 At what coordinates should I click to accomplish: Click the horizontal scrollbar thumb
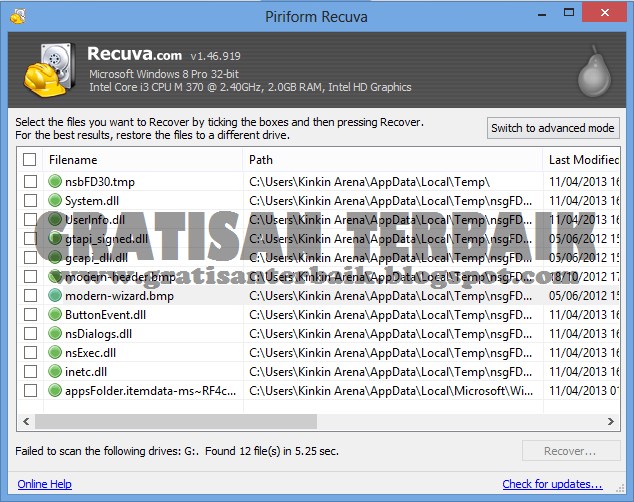click(x=176, y=422)
